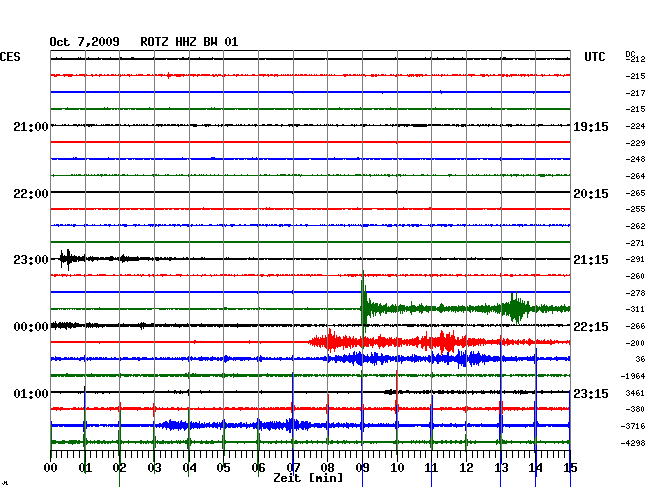This screenshot has width=650, height=494.
Task: Click the '21:15' UTC time label
Action: tap(591, 260)
